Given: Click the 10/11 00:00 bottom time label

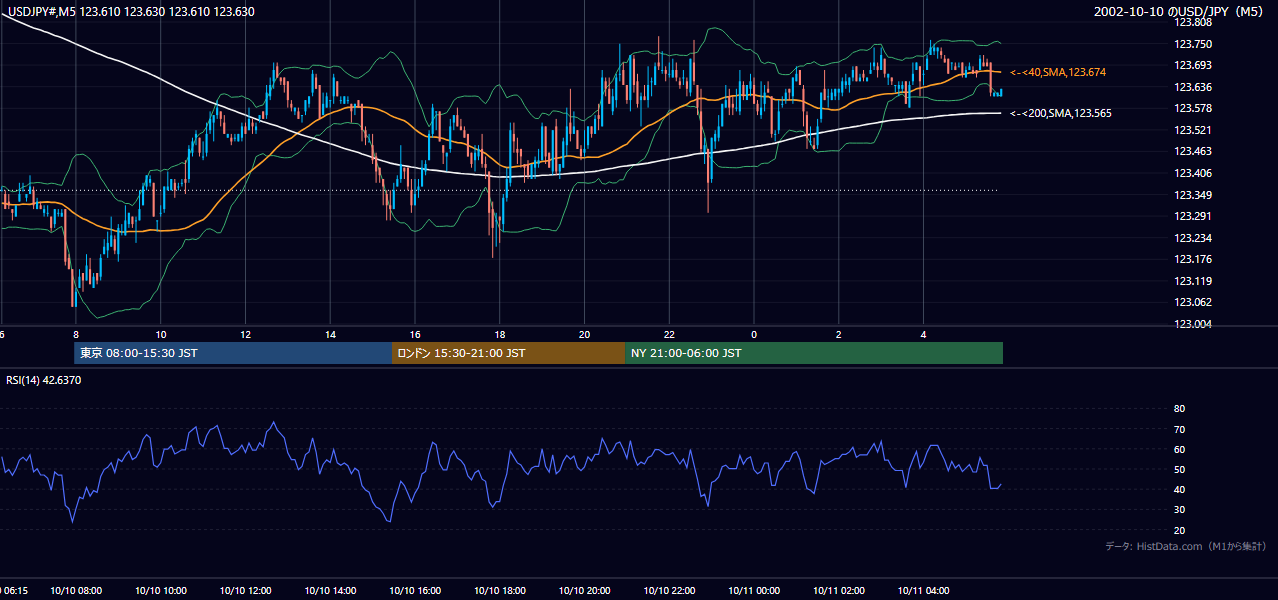Looking at the screenshot, I should (x=754, y=591).
